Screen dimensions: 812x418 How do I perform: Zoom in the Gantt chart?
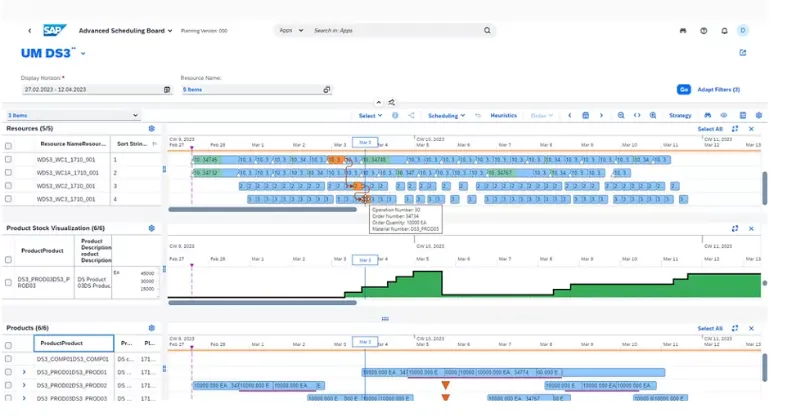point(653,116)
